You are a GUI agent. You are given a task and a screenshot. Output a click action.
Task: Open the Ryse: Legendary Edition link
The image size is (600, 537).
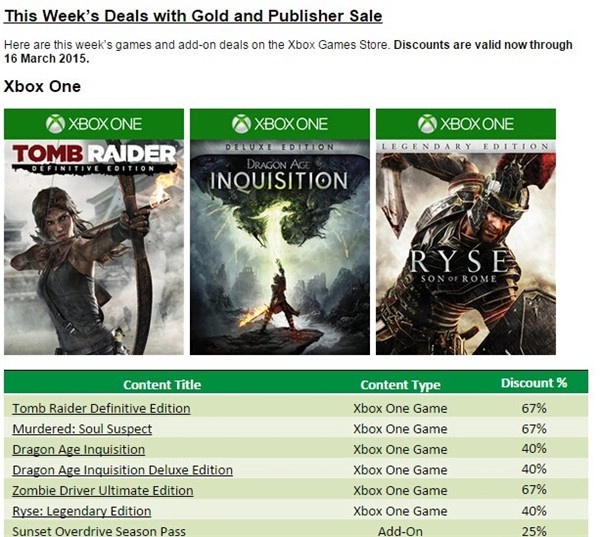83,511
